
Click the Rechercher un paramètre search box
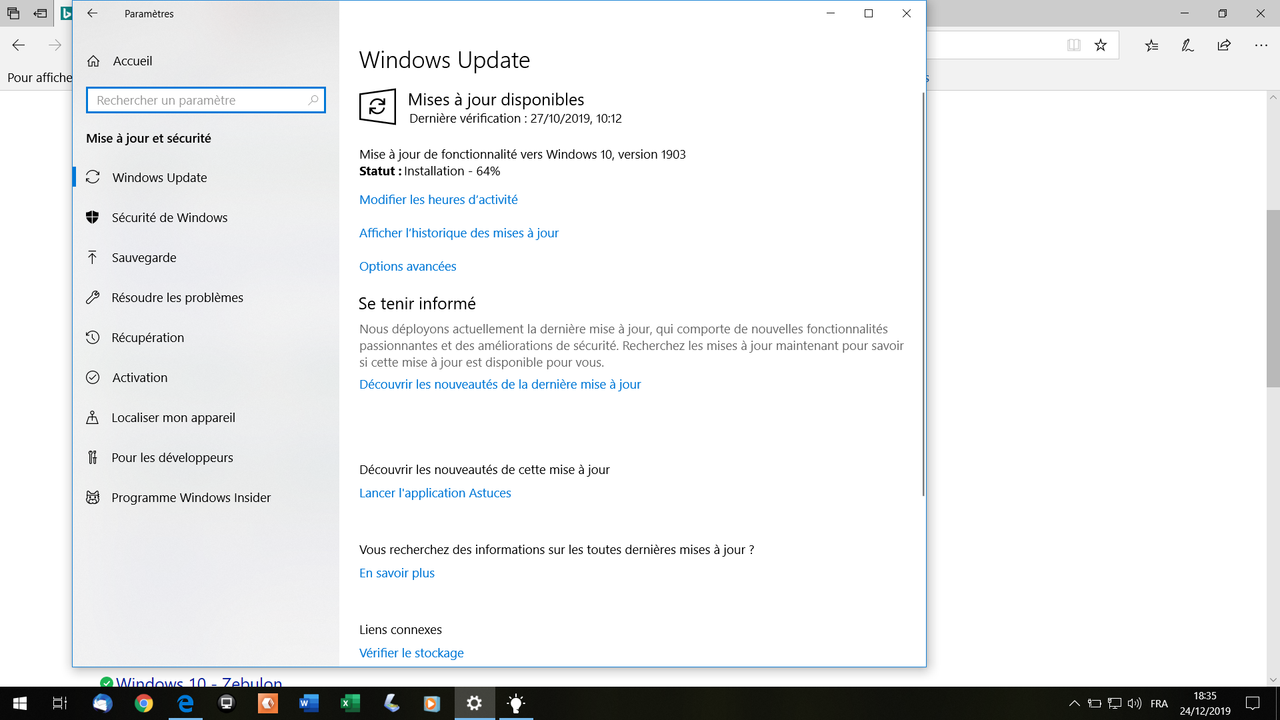tap(205, 100)
